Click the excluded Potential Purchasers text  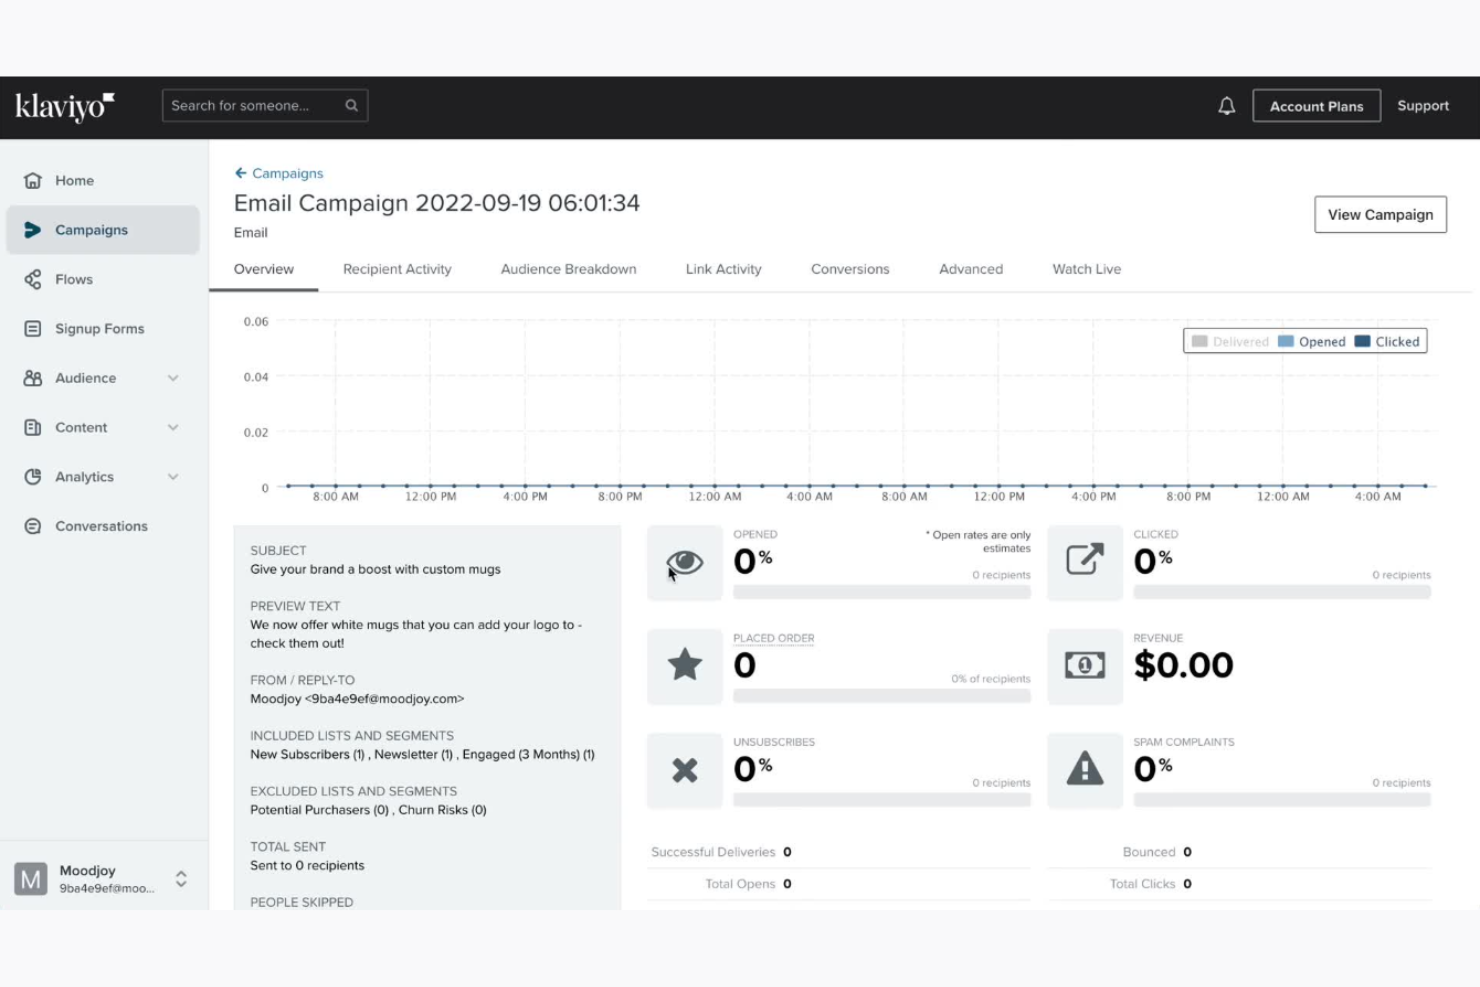point(319,810)
